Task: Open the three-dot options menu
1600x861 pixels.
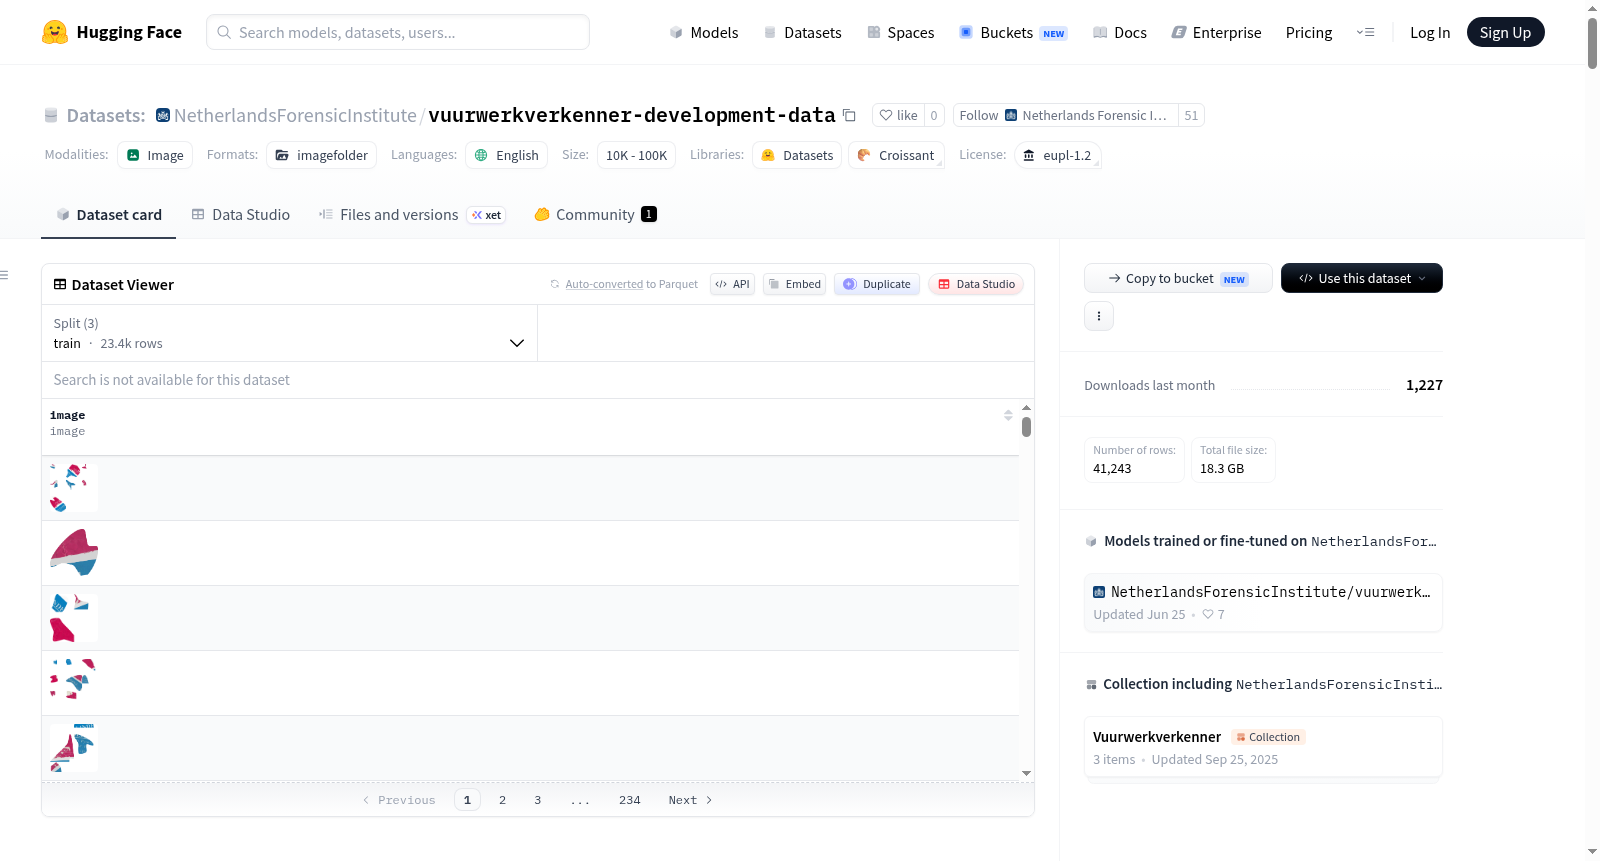Action: pyautogui.click(x=1099, y=316)
